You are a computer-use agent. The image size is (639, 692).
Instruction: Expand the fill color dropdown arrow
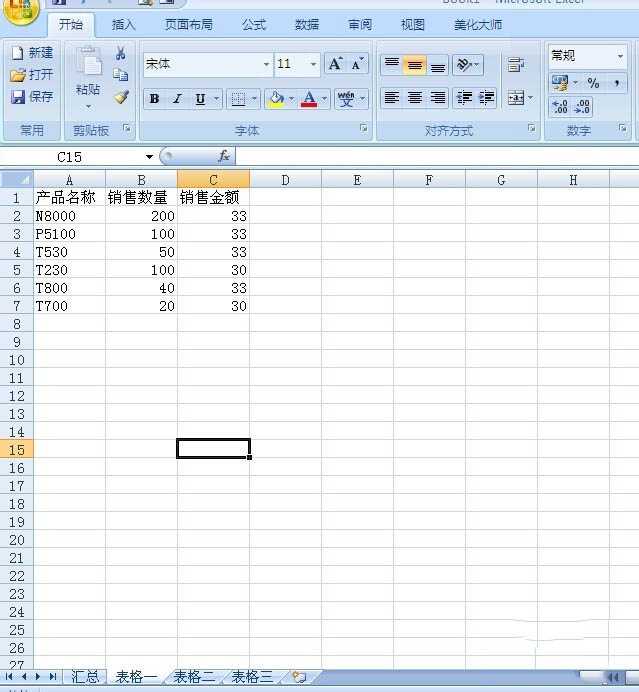pyautogui.click(x=291, y=98)
